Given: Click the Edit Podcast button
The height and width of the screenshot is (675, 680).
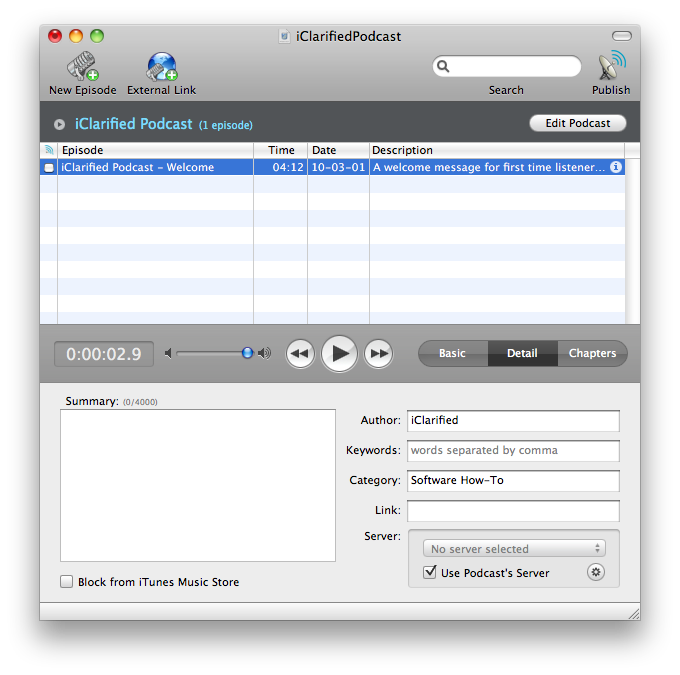Looking at the screenshot, I should (x=578, y=123).
